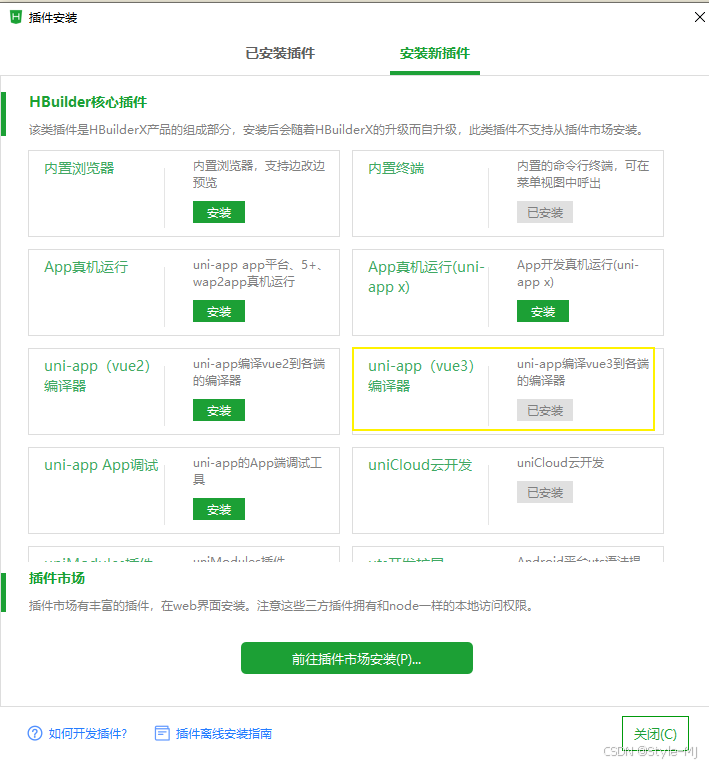Close the 插件安装 dialog with X
This screenshot has height=764, width=709.
[x=699, y=18]
